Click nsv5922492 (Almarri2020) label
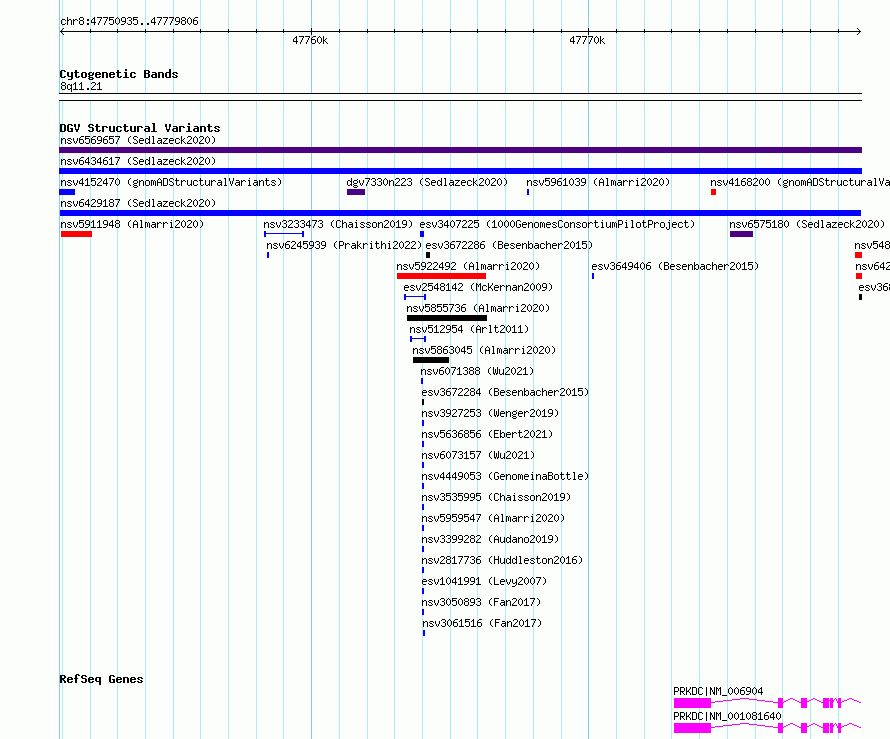The height and width of the screenshot is (739, 890). pyautogui.click(x=468, y=266)
